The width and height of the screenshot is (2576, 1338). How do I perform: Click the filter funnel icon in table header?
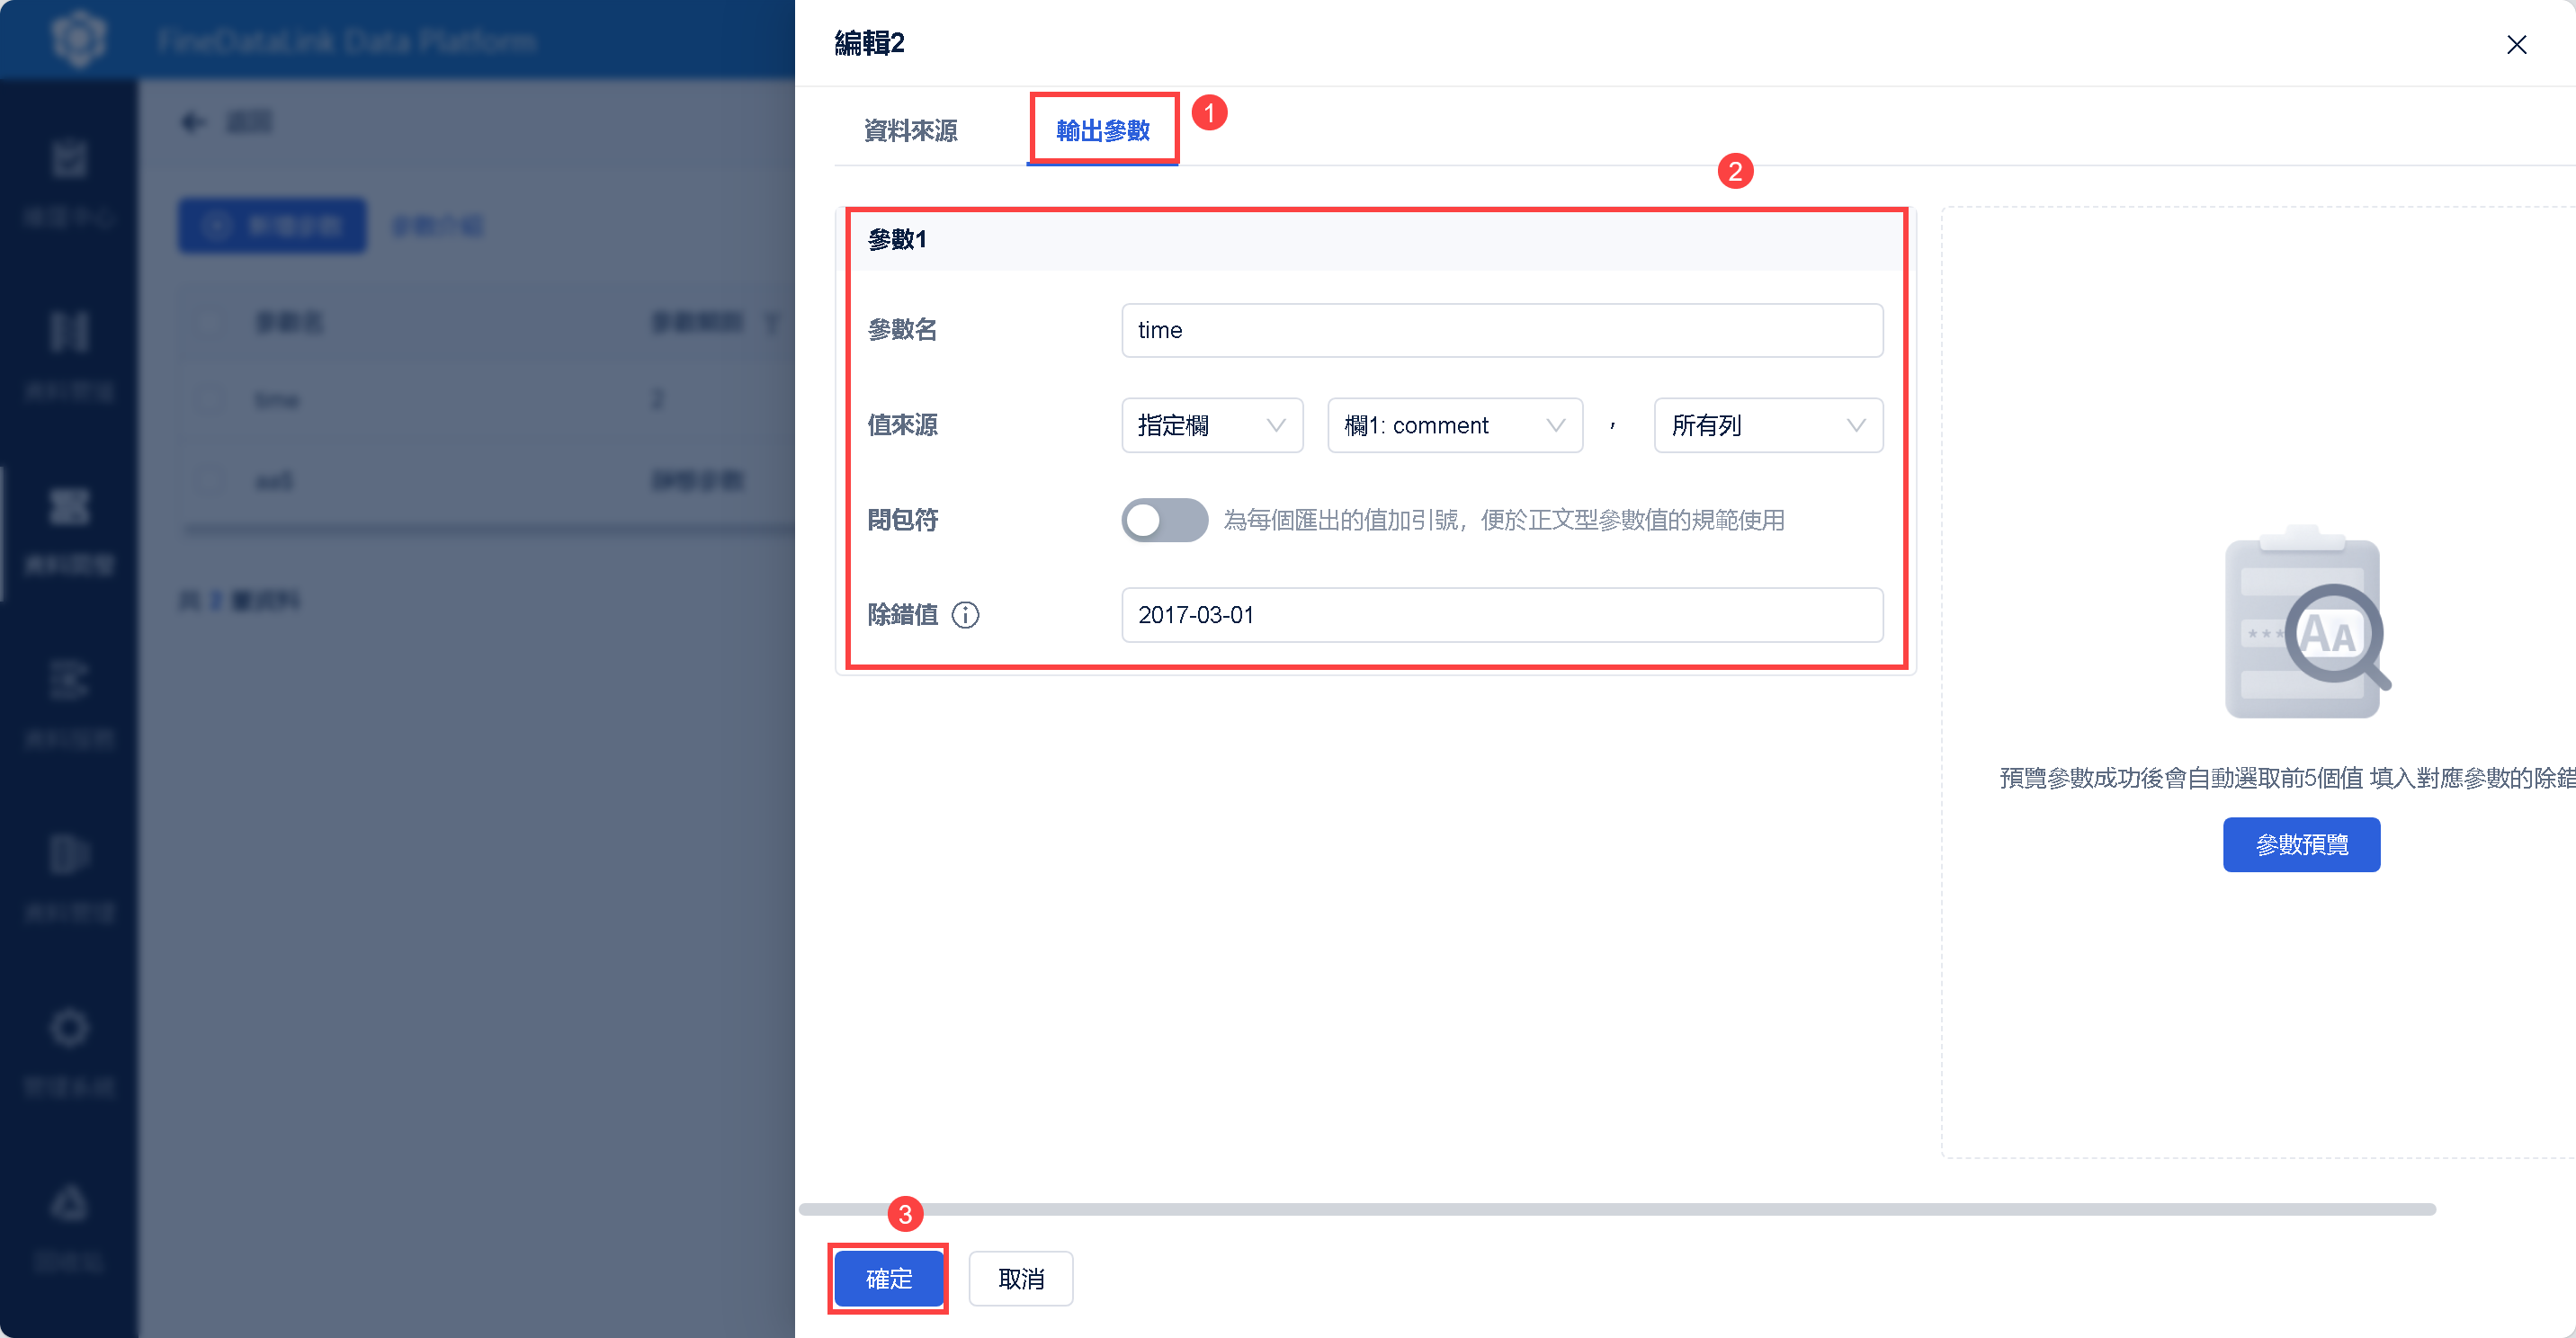771,322
